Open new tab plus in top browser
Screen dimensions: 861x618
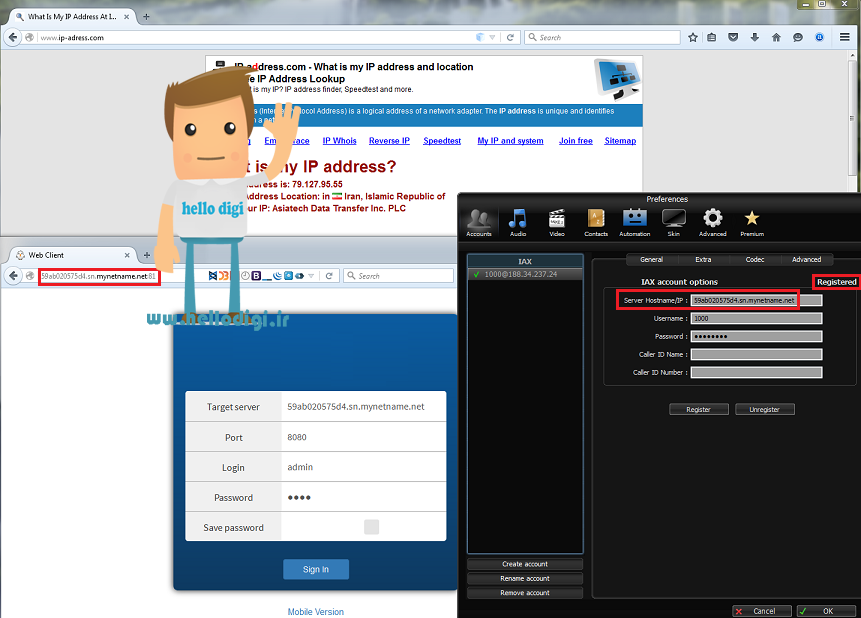point(146,16)
